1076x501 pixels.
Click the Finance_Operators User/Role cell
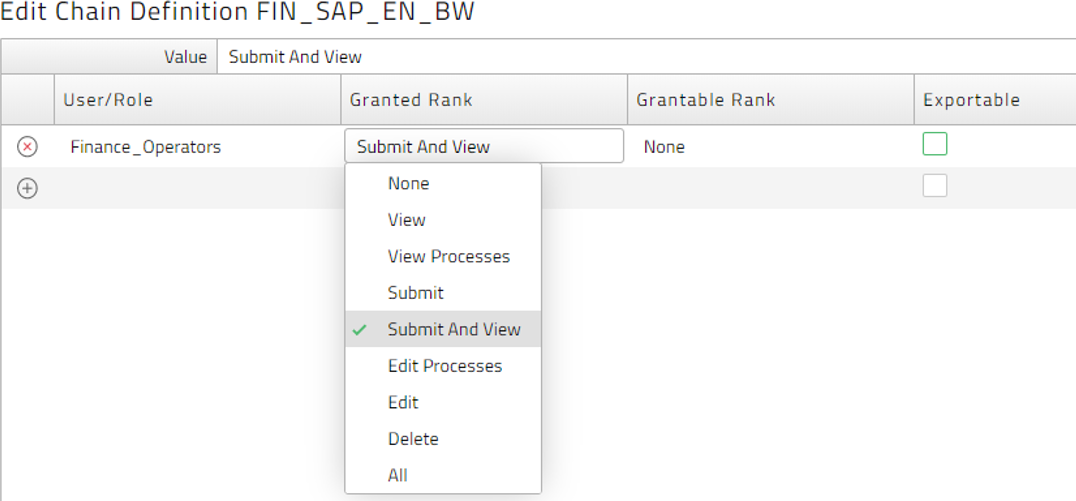click(x=198, y=147)
